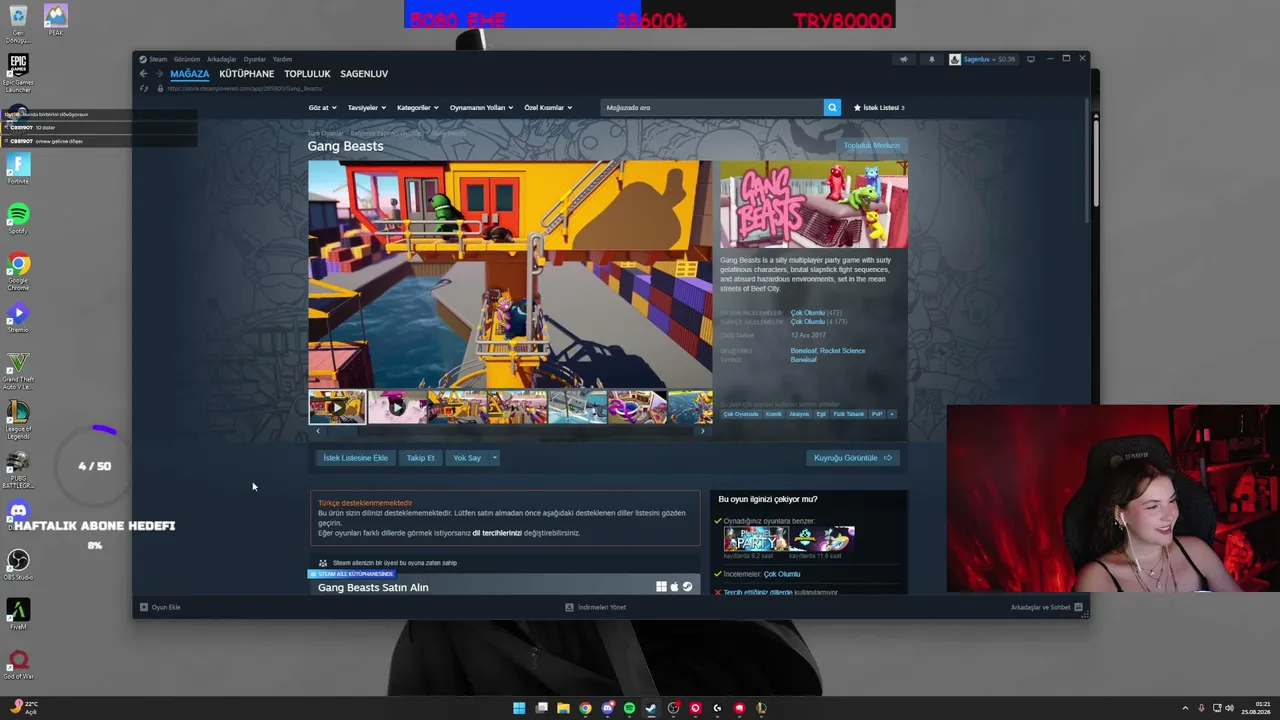Select the League of Legends desktop icon

click(18, 420)
